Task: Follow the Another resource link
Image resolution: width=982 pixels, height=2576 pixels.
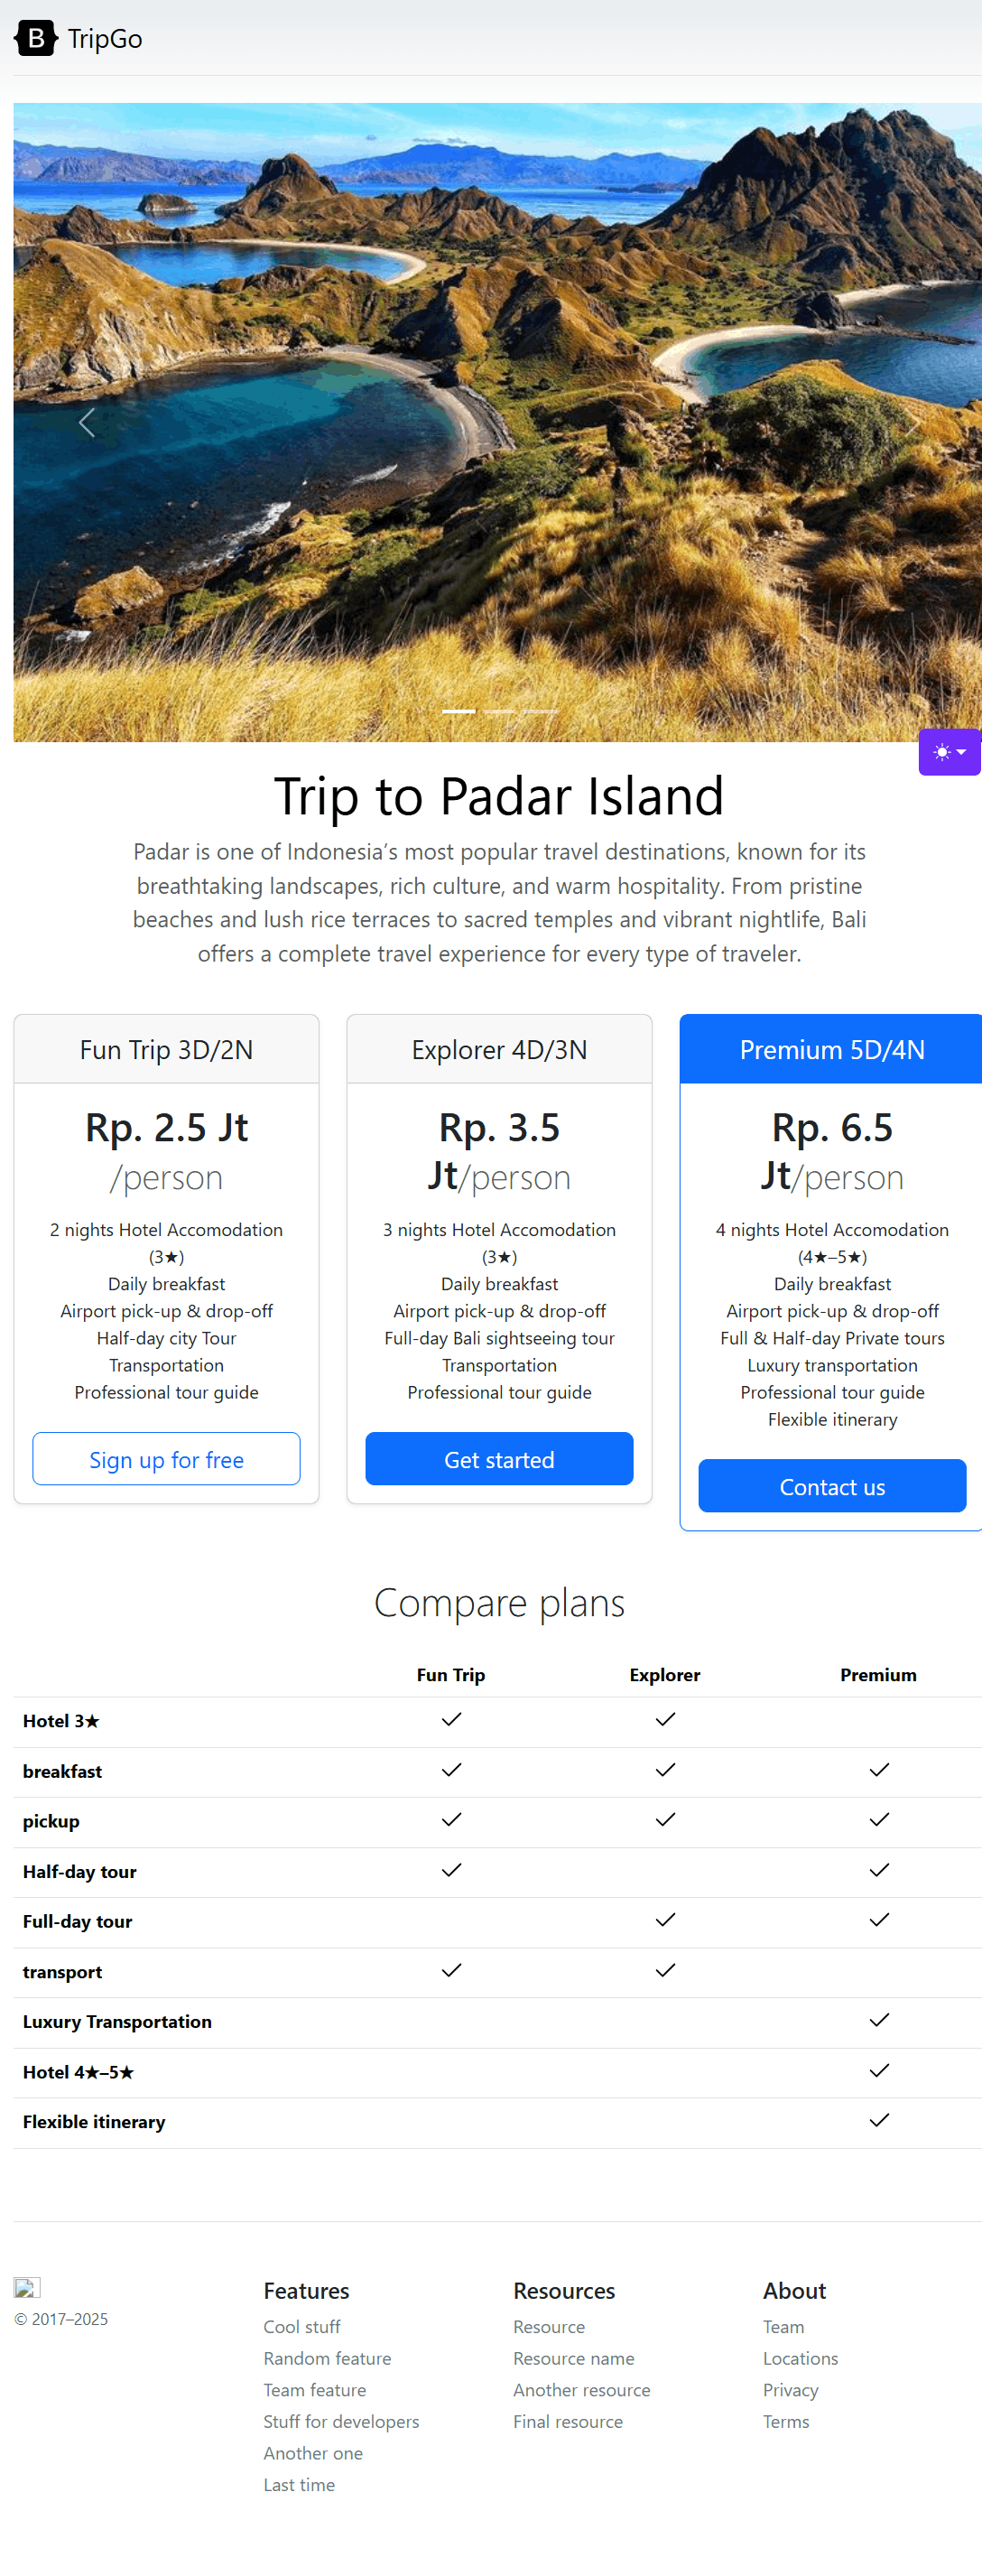Action: pos(581,2390)
